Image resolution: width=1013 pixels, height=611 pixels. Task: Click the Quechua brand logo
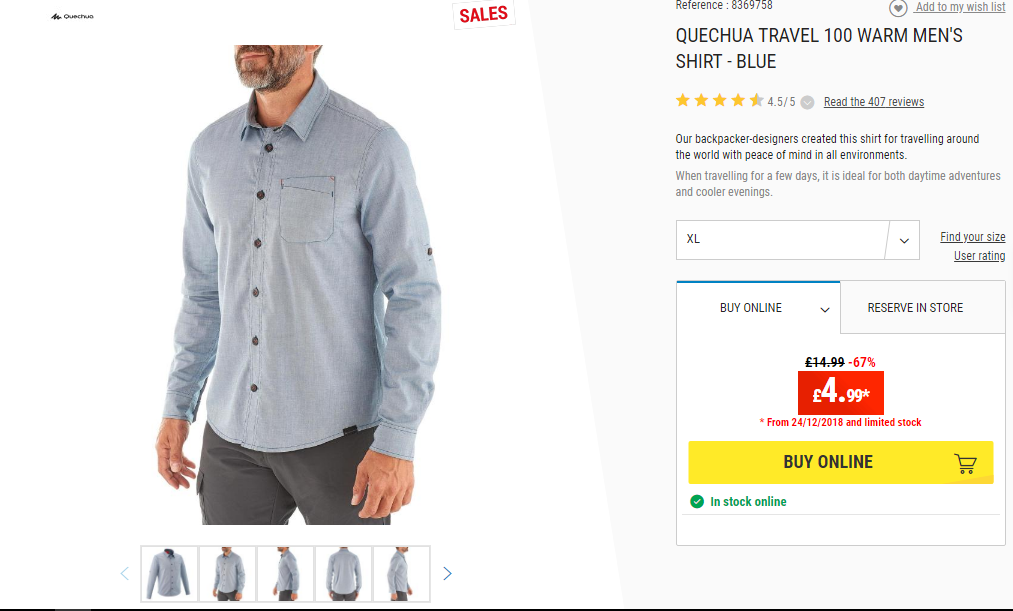pyautogui.click(x=72, y=16)
